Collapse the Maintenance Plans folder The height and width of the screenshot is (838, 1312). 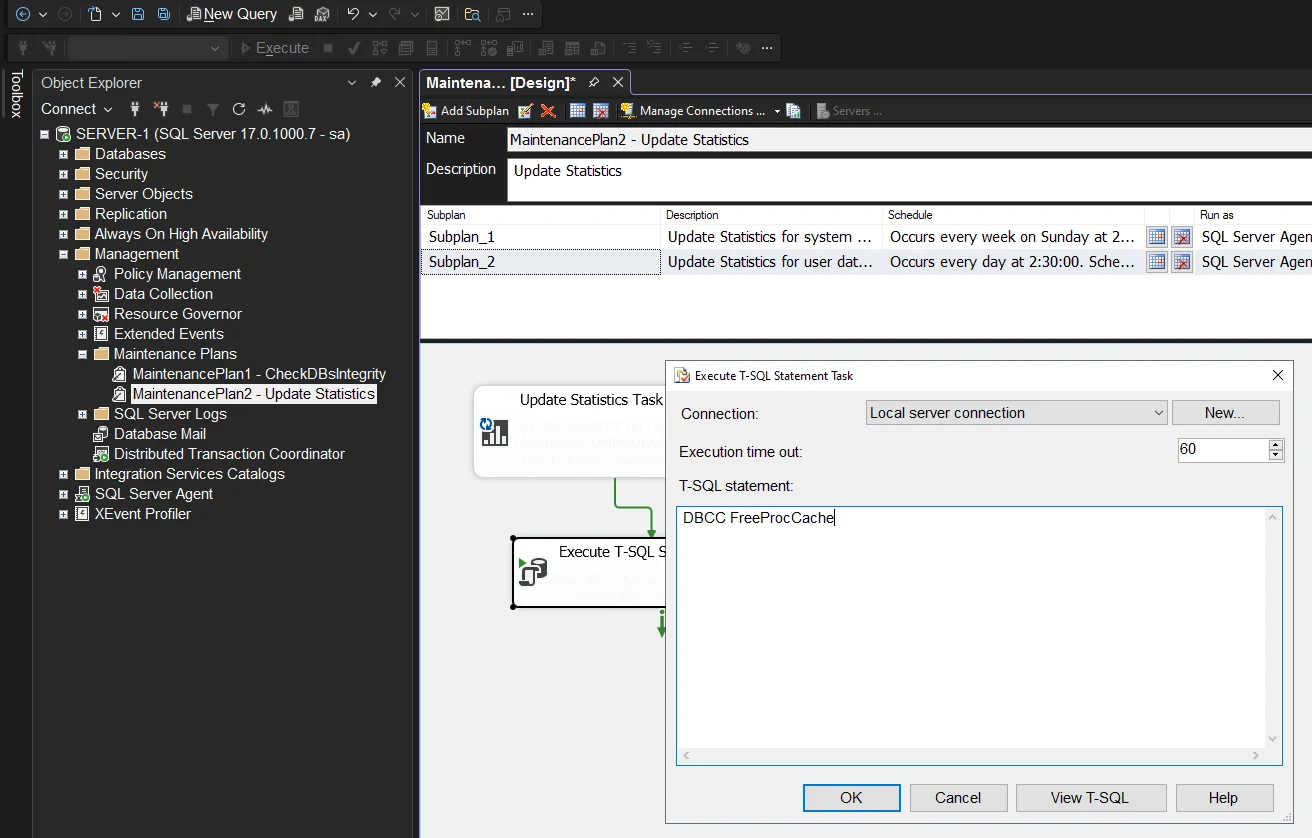click(83, 354)
